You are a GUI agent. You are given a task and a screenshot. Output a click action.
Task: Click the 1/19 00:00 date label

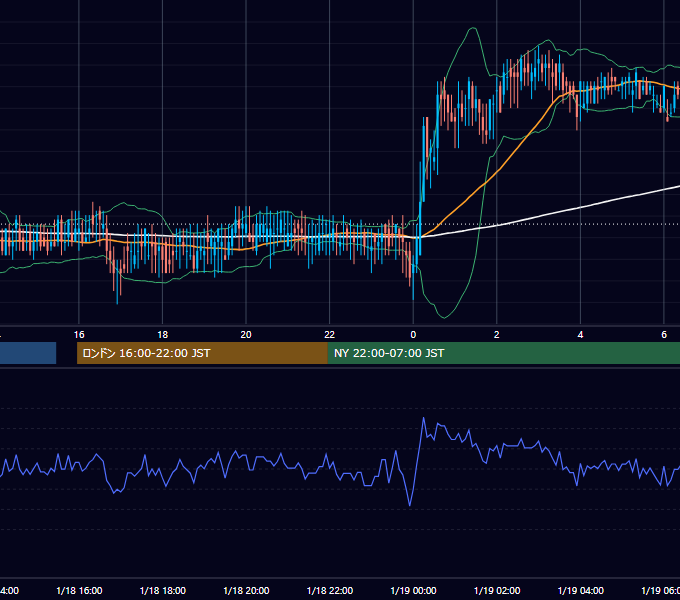(413, 590)
